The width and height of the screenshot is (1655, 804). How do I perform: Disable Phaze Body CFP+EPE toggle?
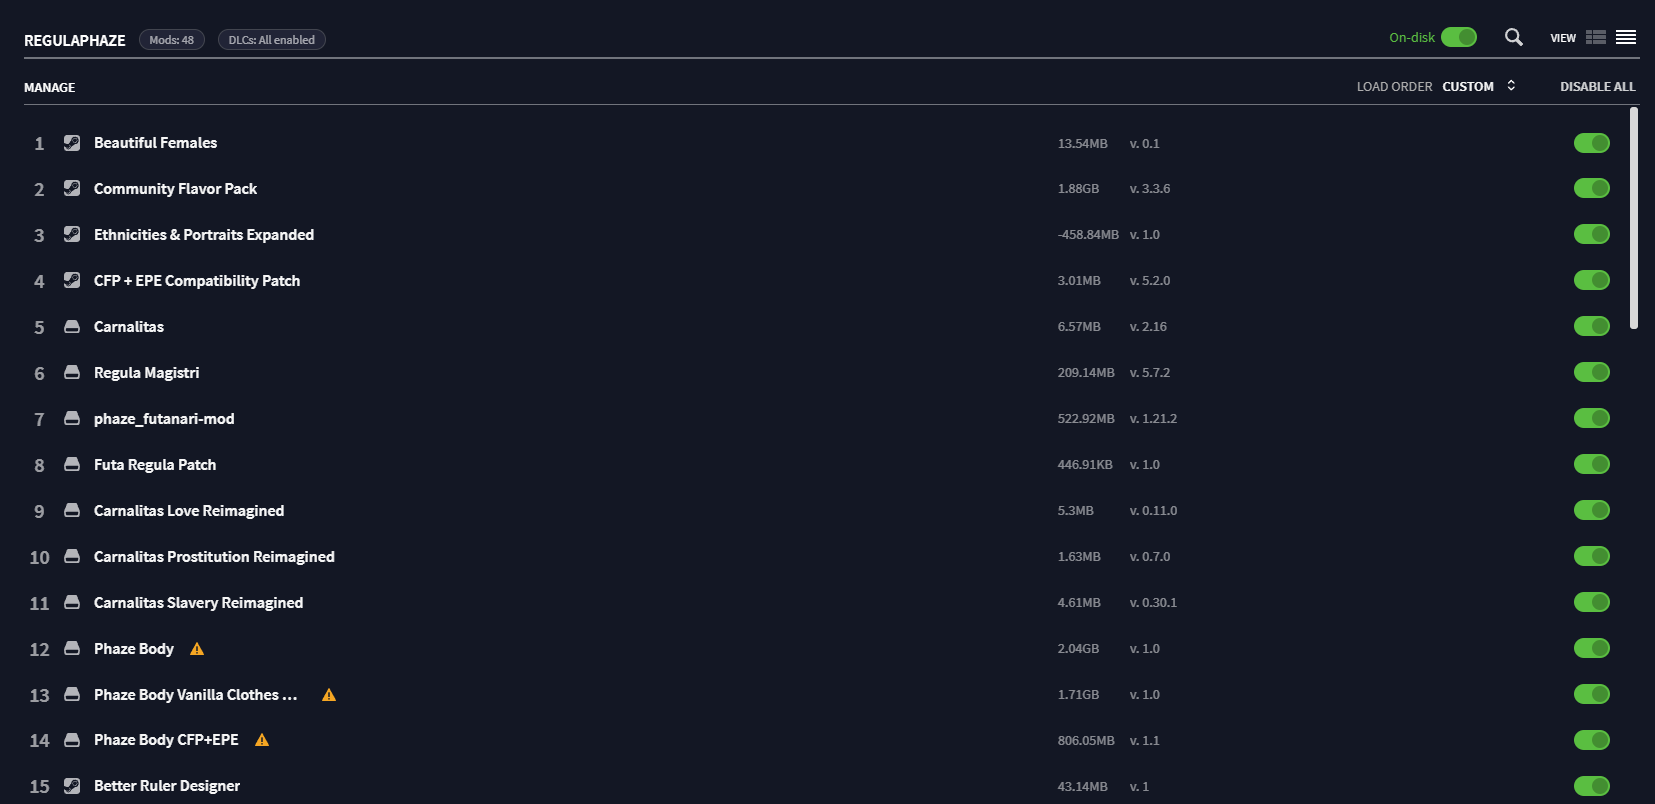[x=1591, y=740]
